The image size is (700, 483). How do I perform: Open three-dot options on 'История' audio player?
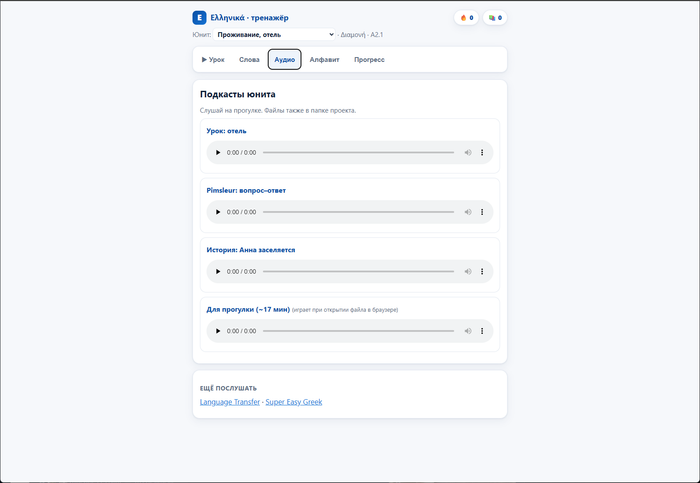point(482,271)
